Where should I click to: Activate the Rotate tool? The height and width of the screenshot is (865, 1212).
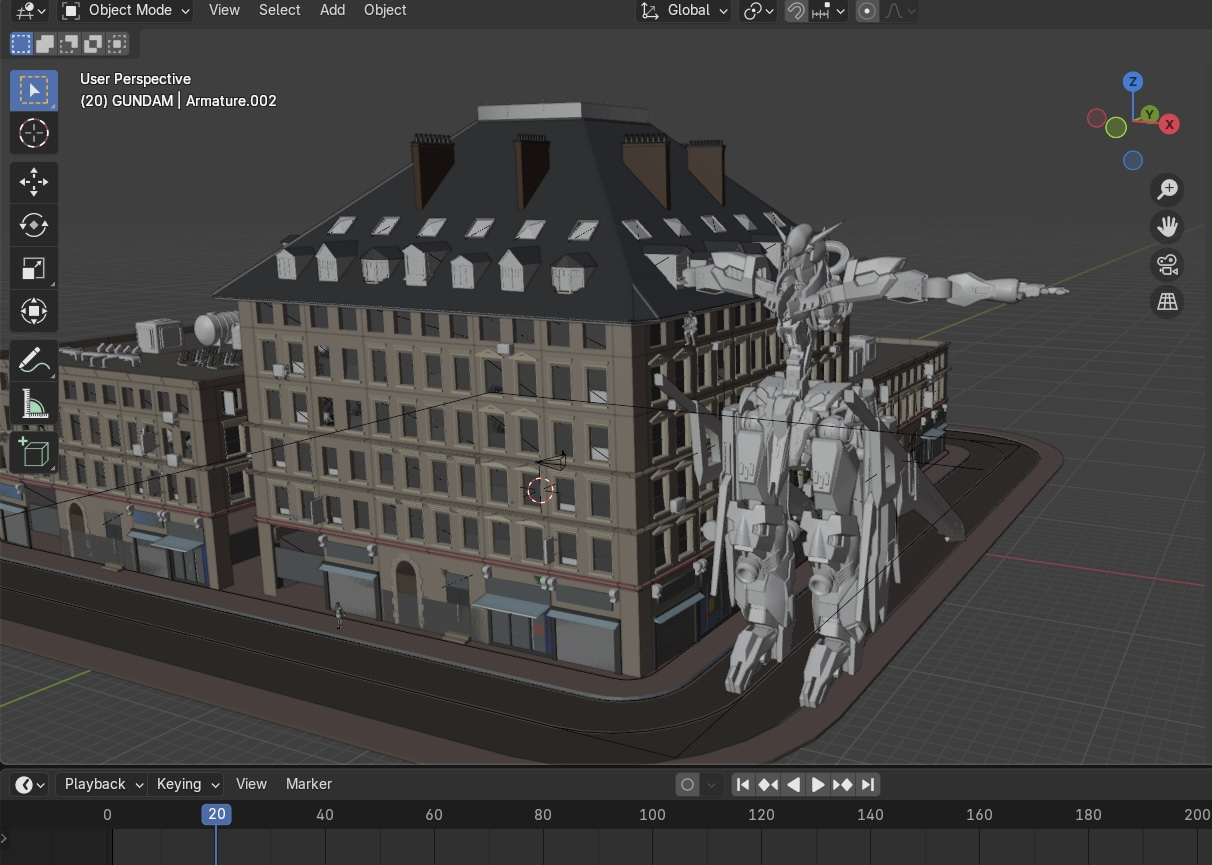coord(34,225)
